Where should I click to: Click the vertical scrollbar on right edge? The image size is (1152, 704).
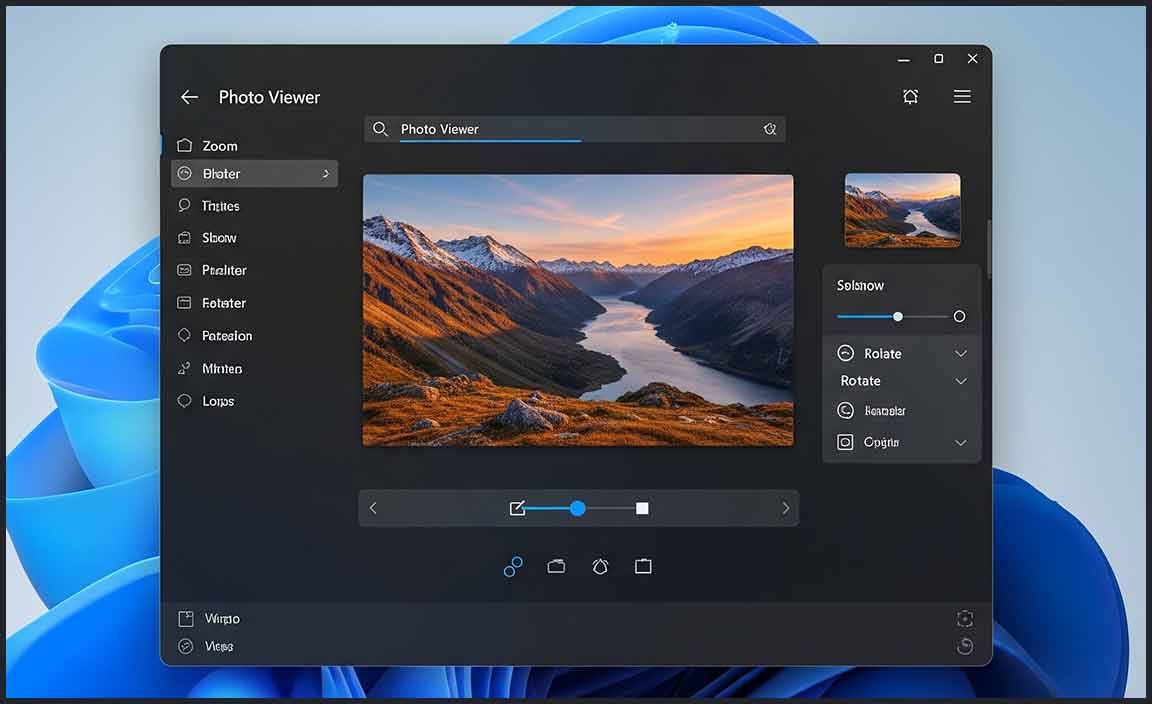[x=990, y=248]
